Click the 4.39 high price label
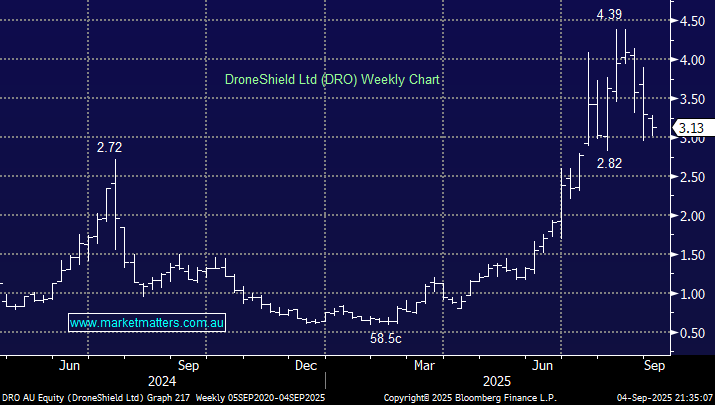 point(609,15)
